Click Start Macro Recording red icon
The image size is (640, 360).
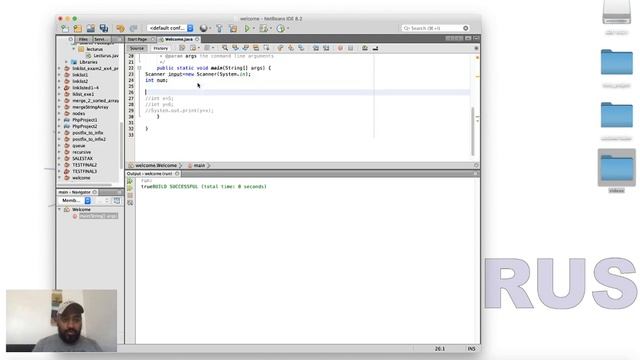(340, 48)
